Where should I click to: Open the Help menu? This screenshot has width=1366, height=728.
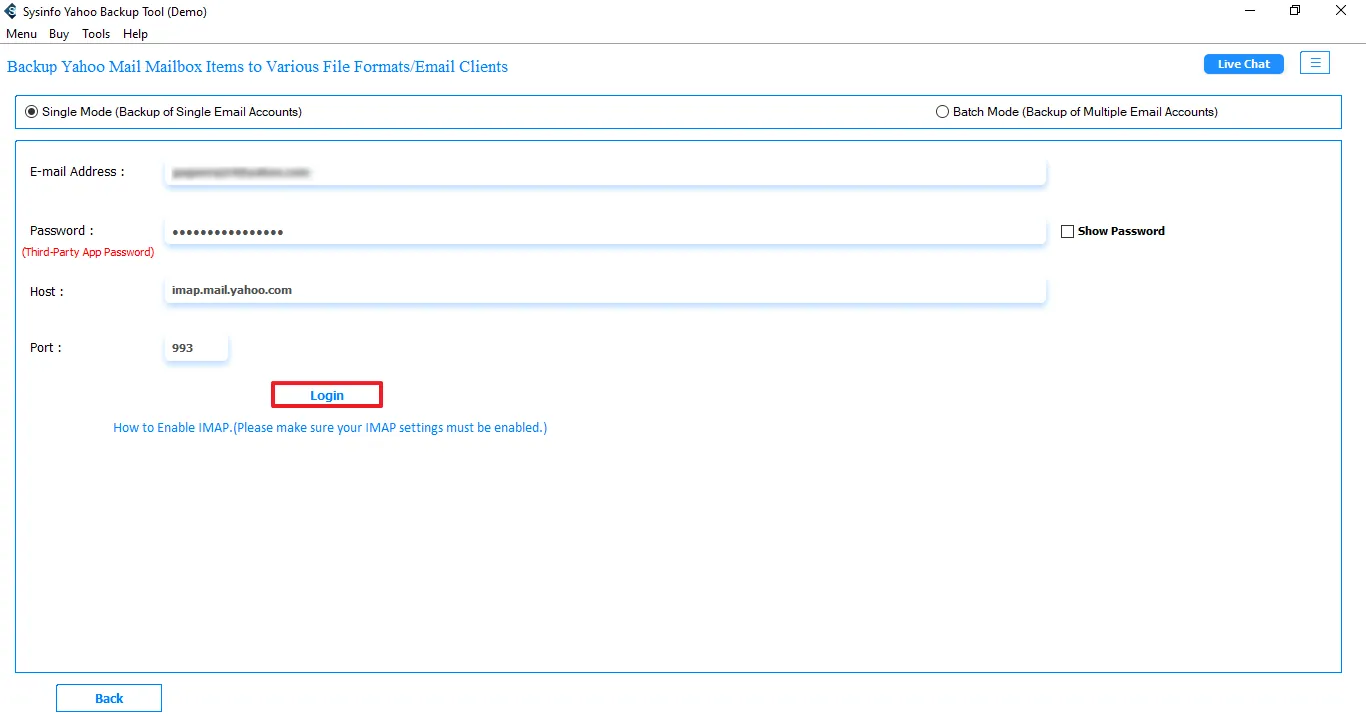coord(135,34)
